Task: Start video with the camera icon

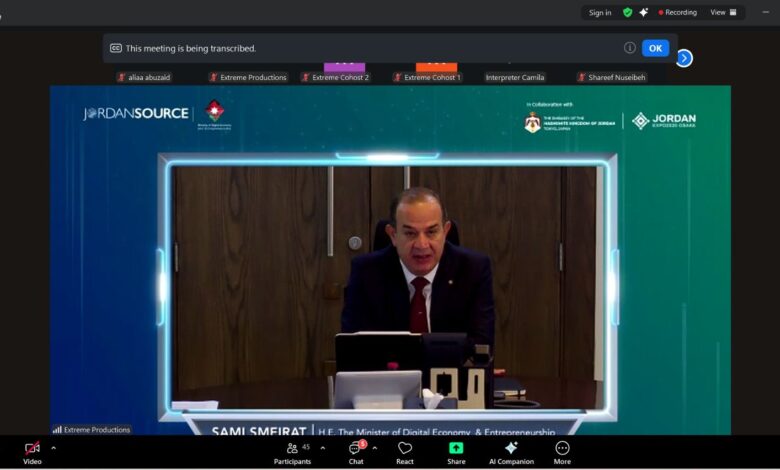Action: click(32, 449)
